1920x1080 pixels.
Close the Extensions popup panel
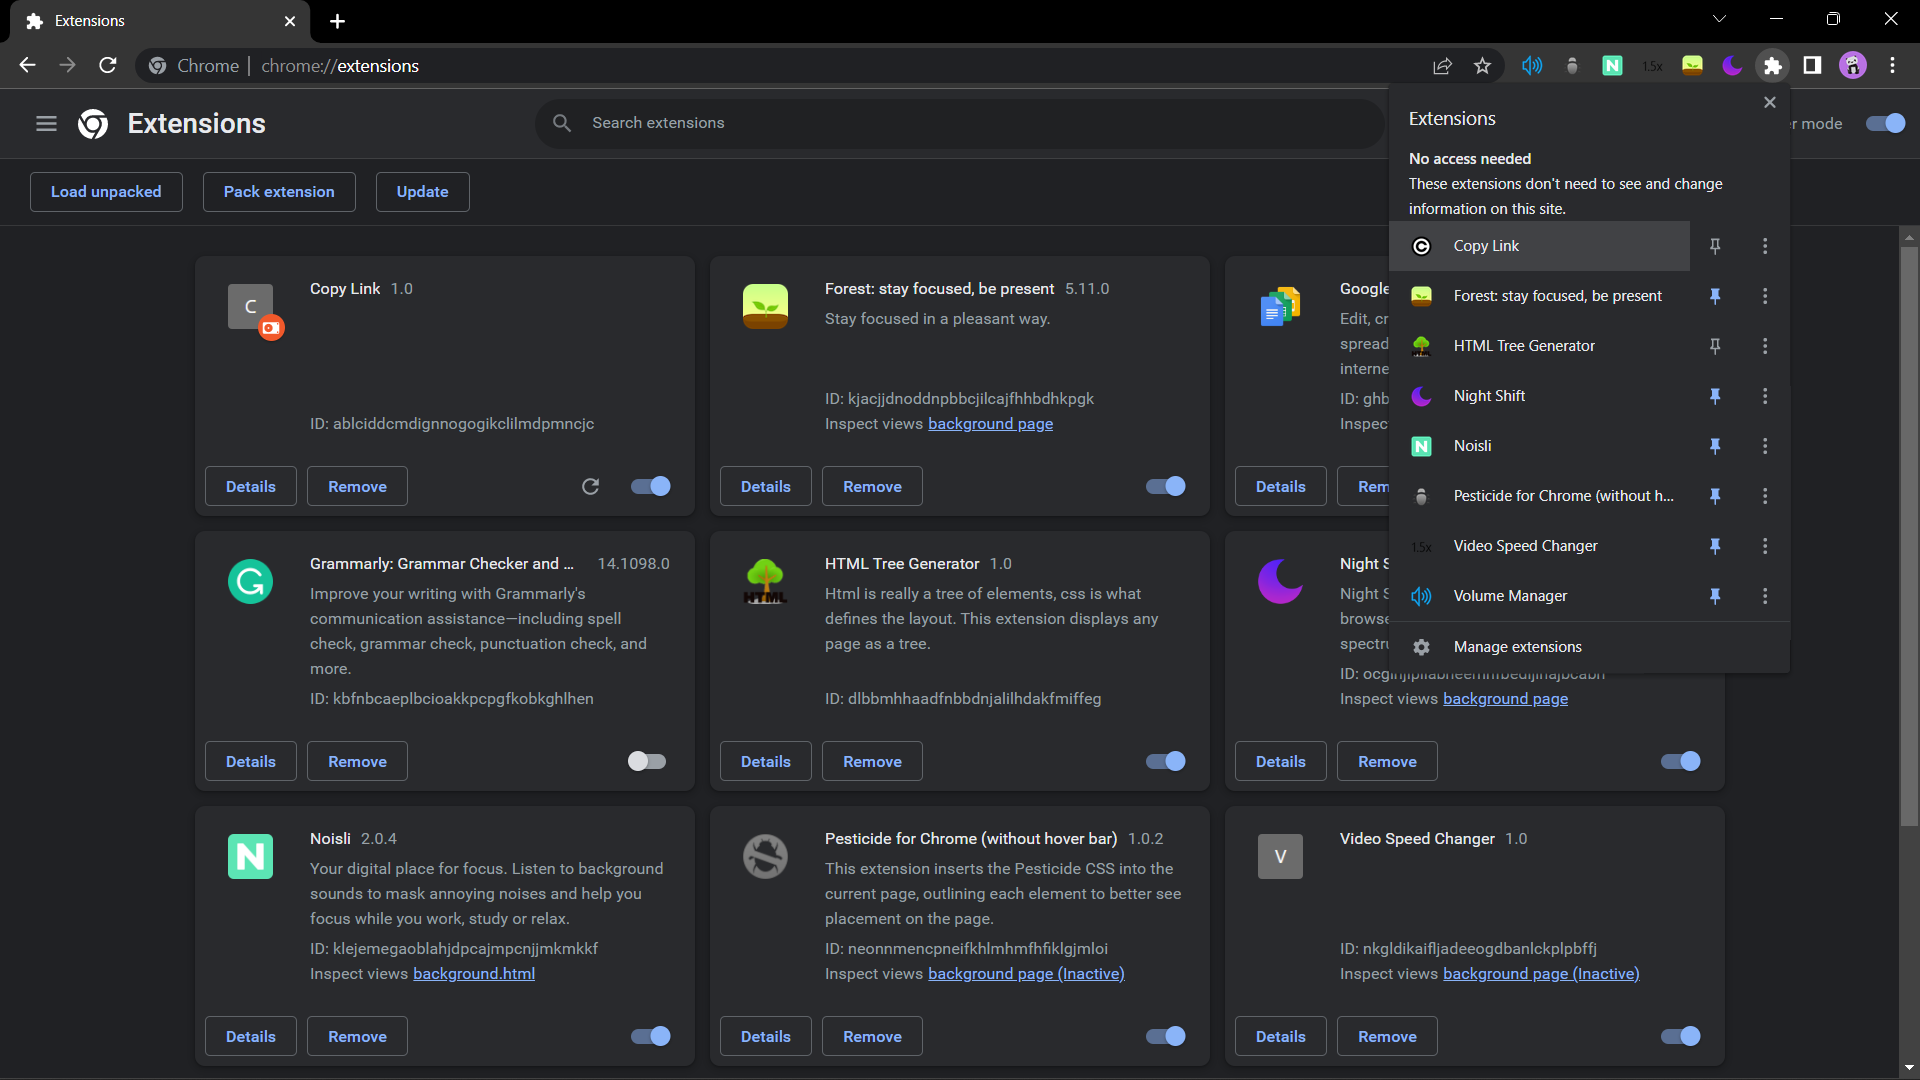[1770, 103]
